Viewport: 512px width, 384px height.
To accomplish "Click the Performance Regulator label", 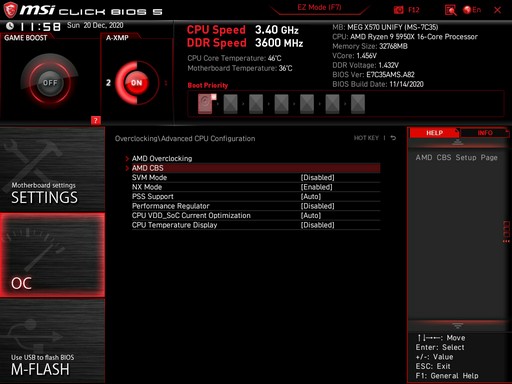I will point(171,206).
